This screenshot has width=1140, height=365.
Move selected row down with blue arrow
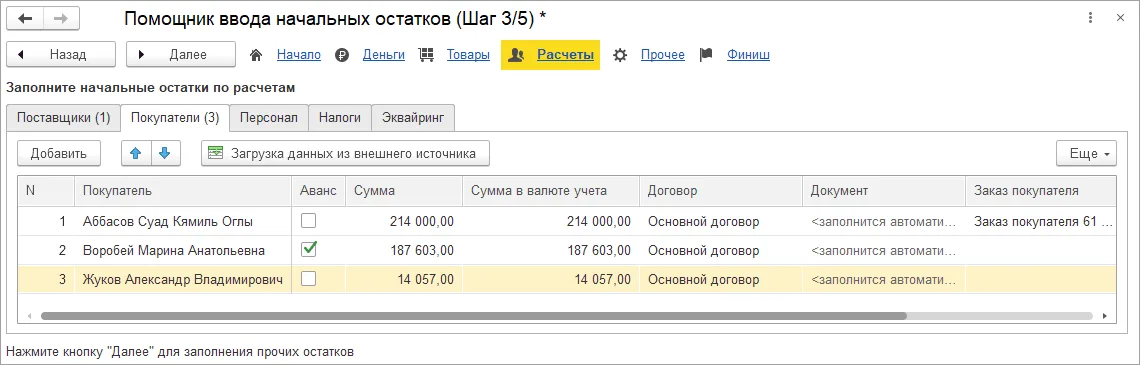click(x=165, y=153)
